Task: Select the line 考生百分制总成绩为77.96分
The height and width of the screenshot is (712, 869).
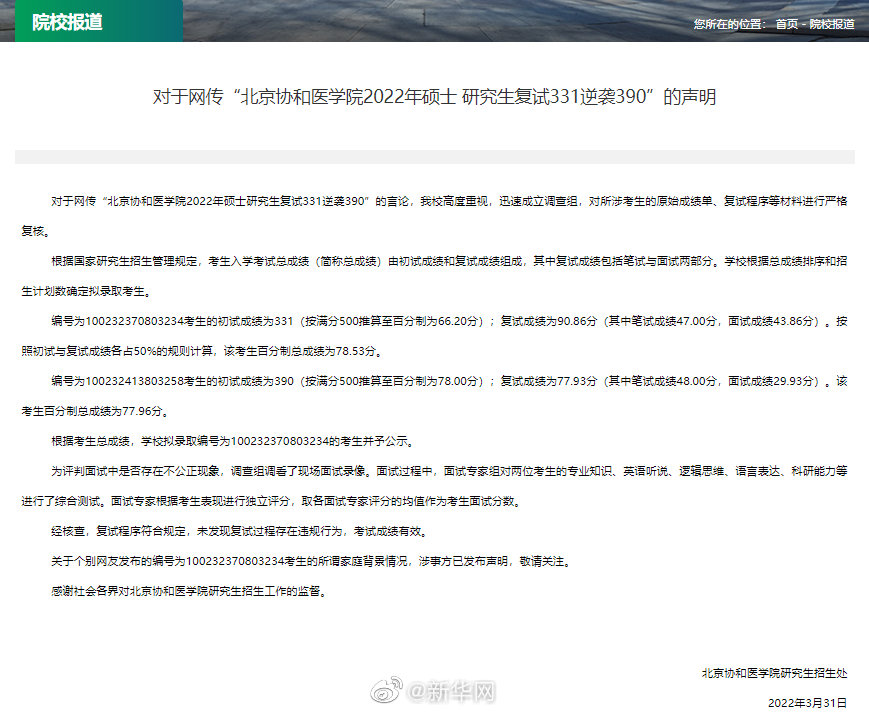Action: 95,411
